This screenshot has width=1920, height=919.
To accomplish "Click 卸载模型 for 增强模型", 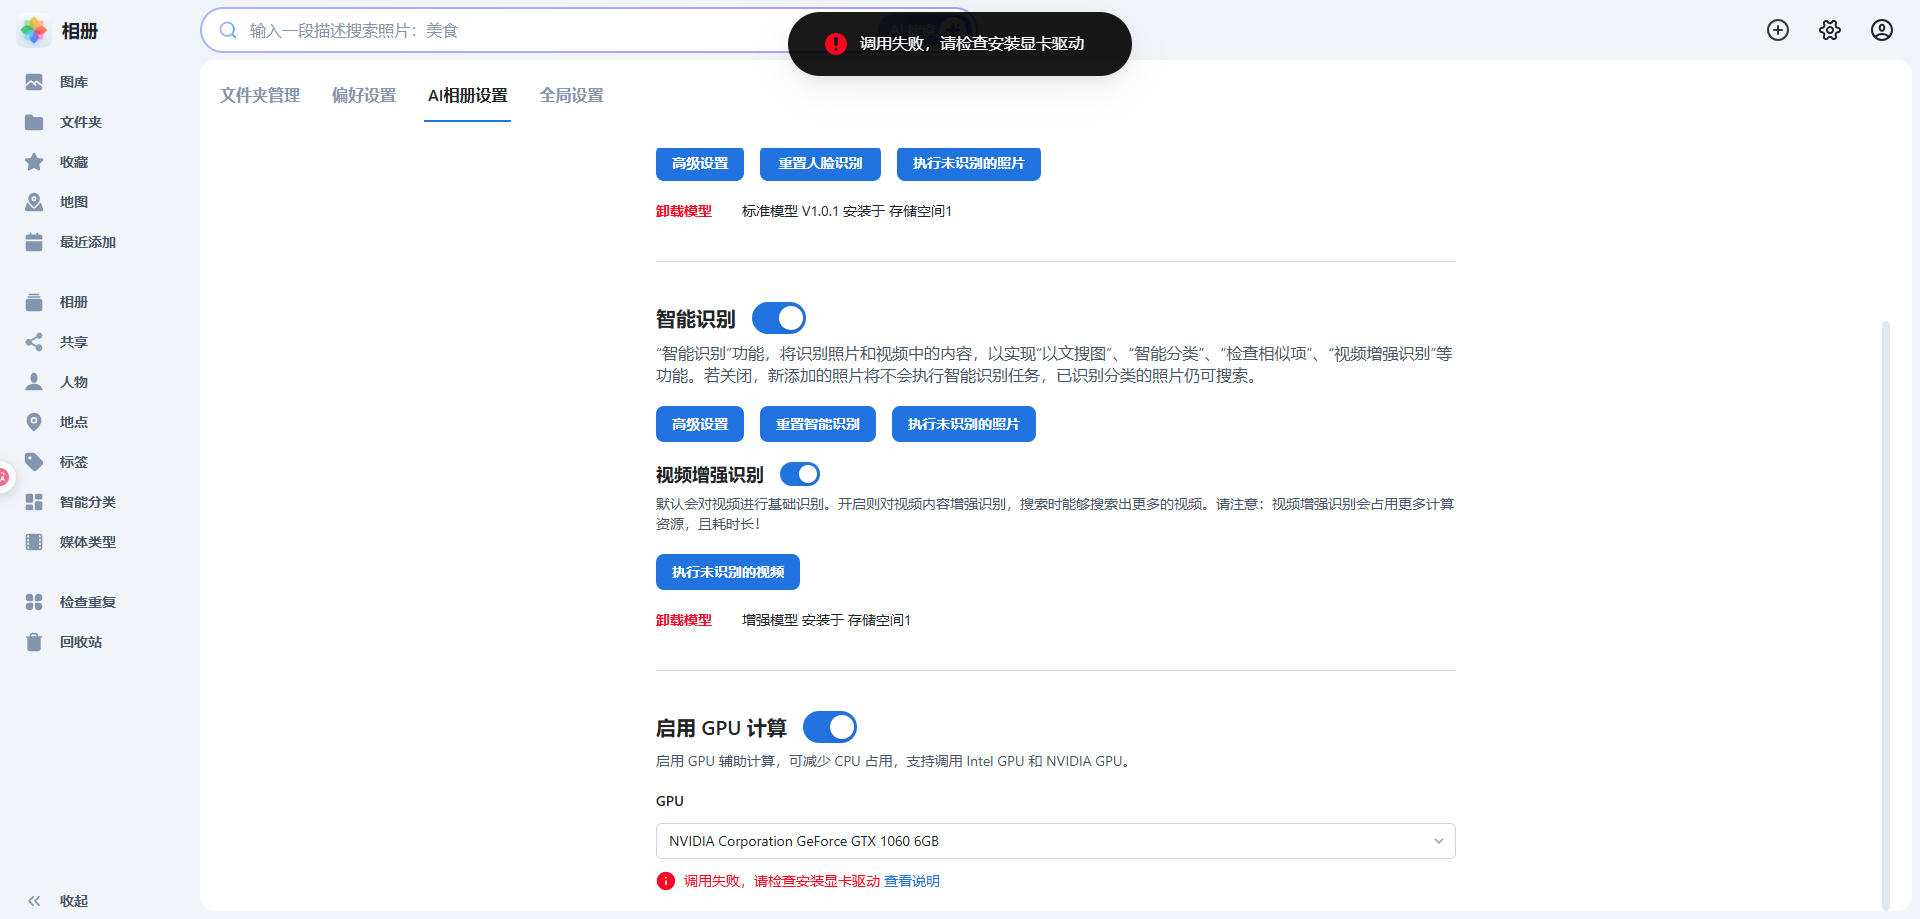I will (684, 620).
